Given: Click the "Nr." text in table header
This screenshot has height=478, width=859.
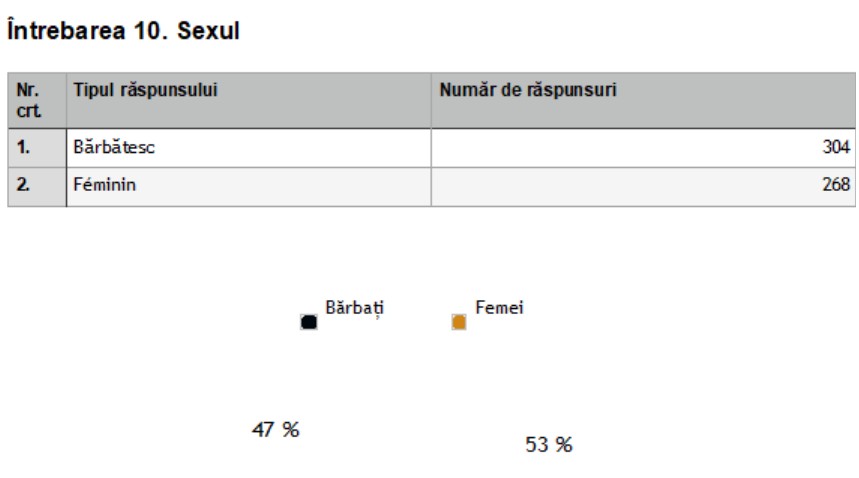Looking at the screenshot, I should click(x=26, y=90).
